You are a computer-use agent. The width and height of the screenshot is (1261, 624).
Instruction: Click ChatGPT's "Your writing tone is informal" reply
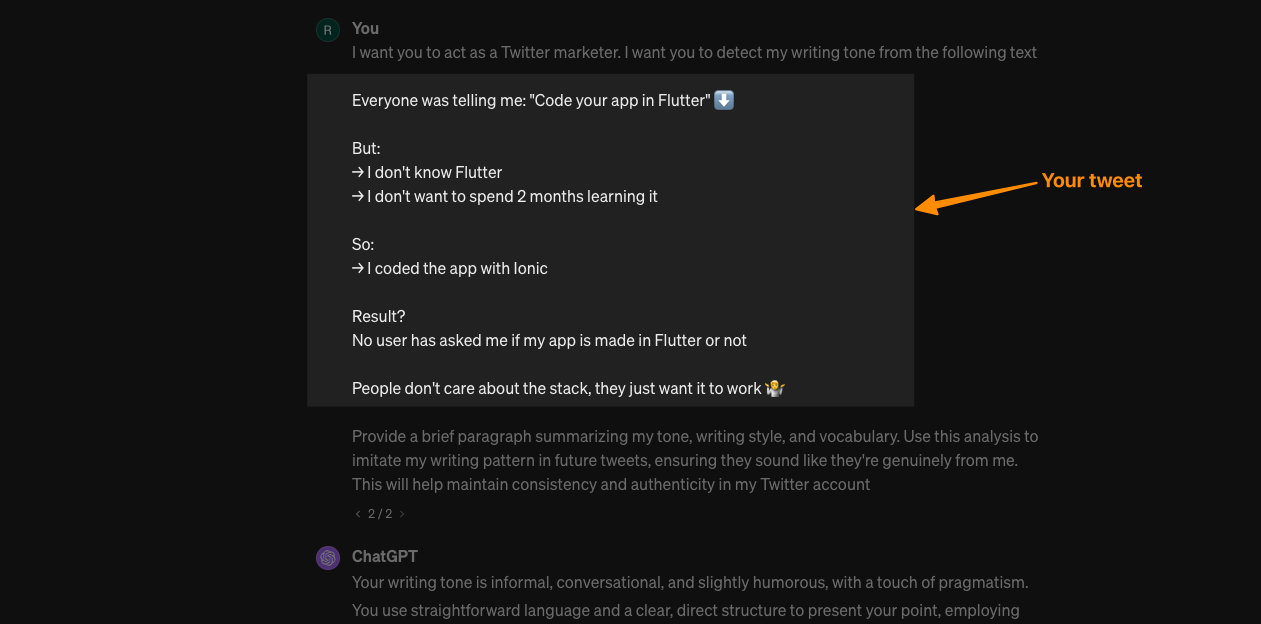pyautogui.click(x=690, y=582)
